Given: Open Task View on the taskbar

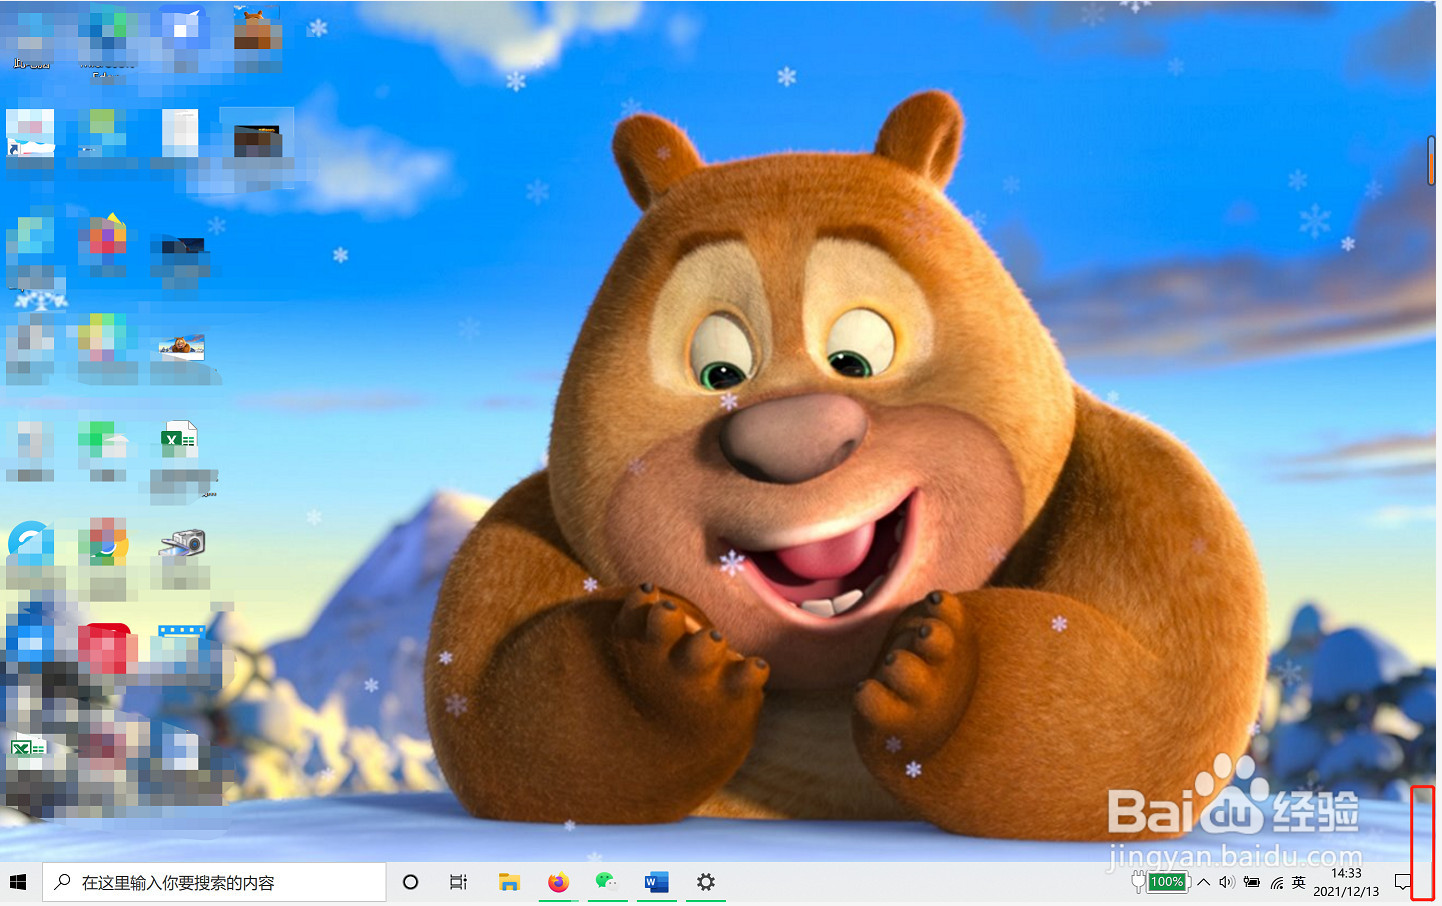Looking at the screenshot, I should [458, 882].
